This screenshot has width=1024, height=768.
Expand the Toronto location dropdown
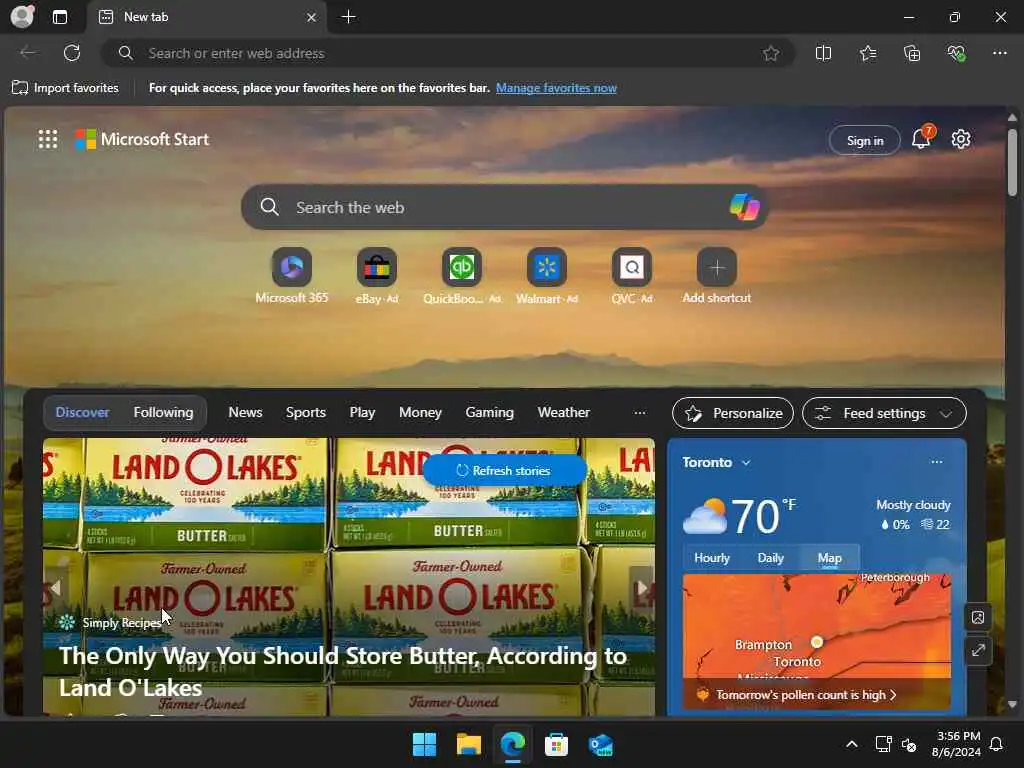(x=716, y=462)
